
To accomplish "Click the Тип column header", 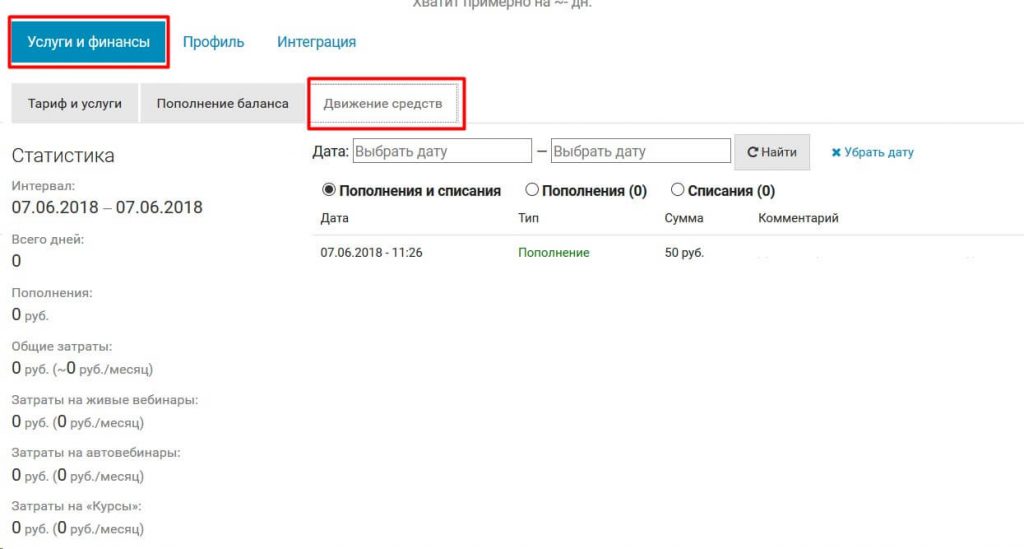I will (528, 218).
